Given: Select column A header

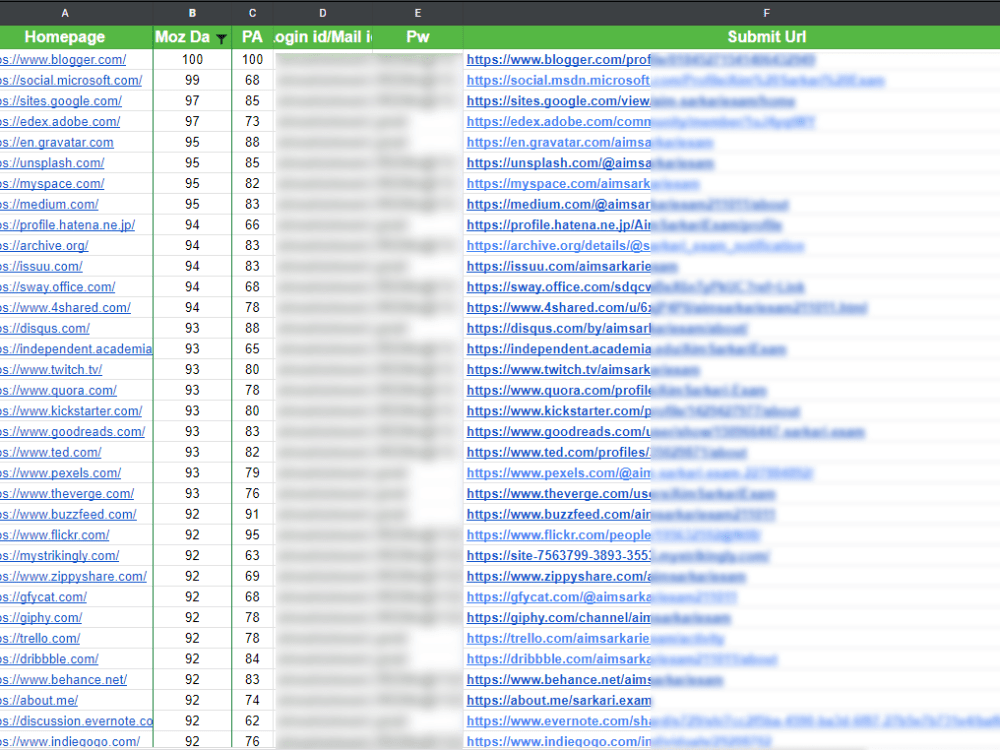Looking at the screenshot, I should [x=64, y=13].
